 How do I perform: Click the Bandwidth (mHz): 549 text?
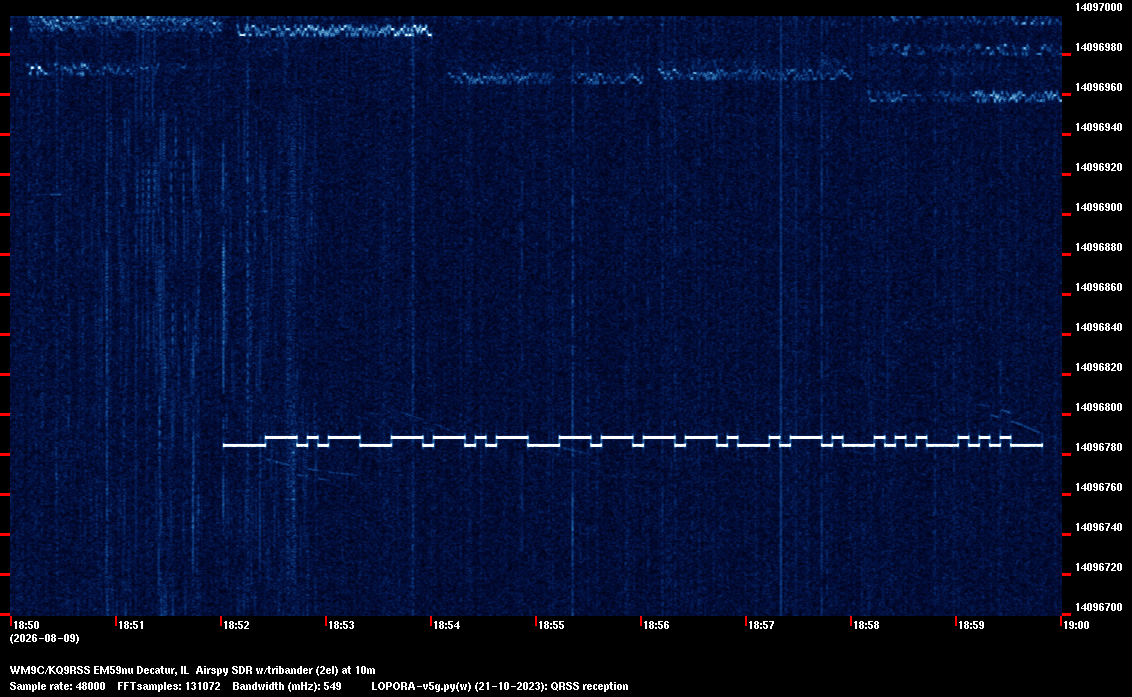point(287,686)
